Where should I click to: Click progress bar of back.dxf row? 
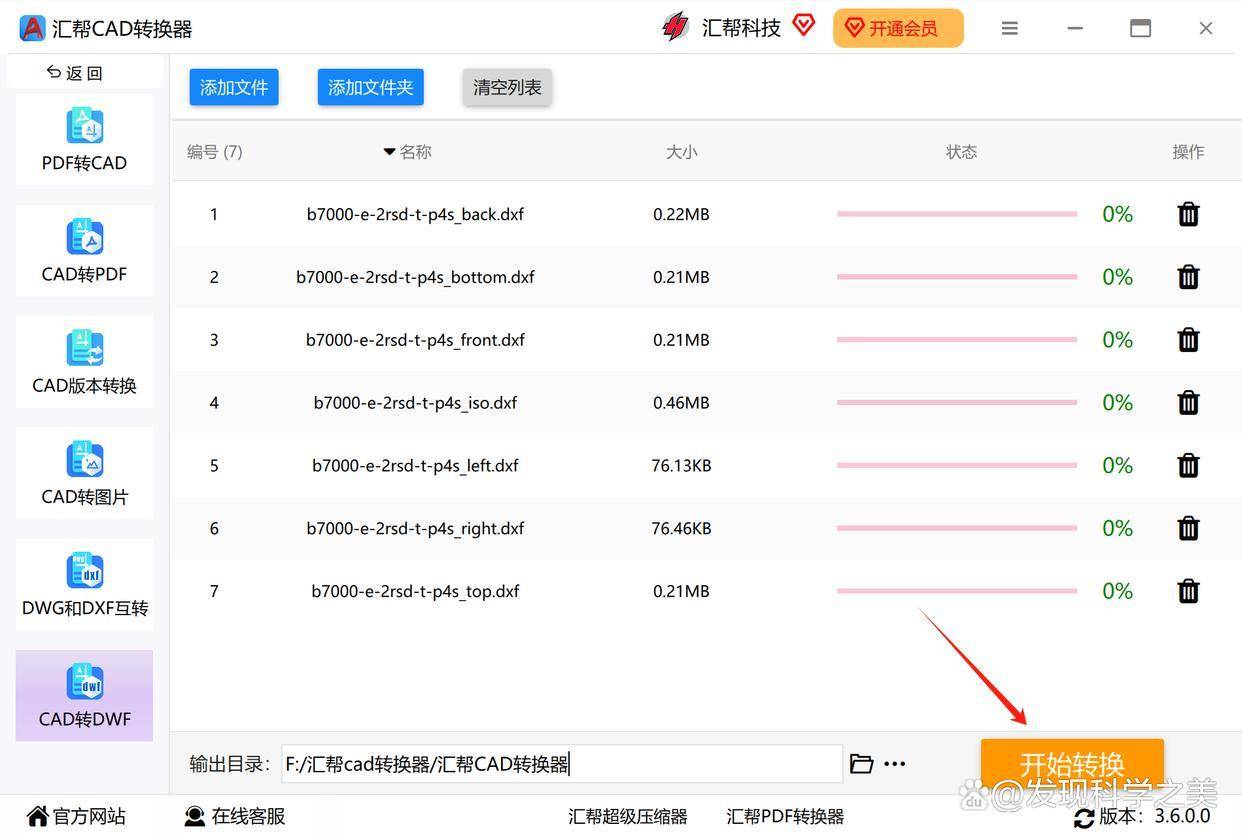[957, 214]
